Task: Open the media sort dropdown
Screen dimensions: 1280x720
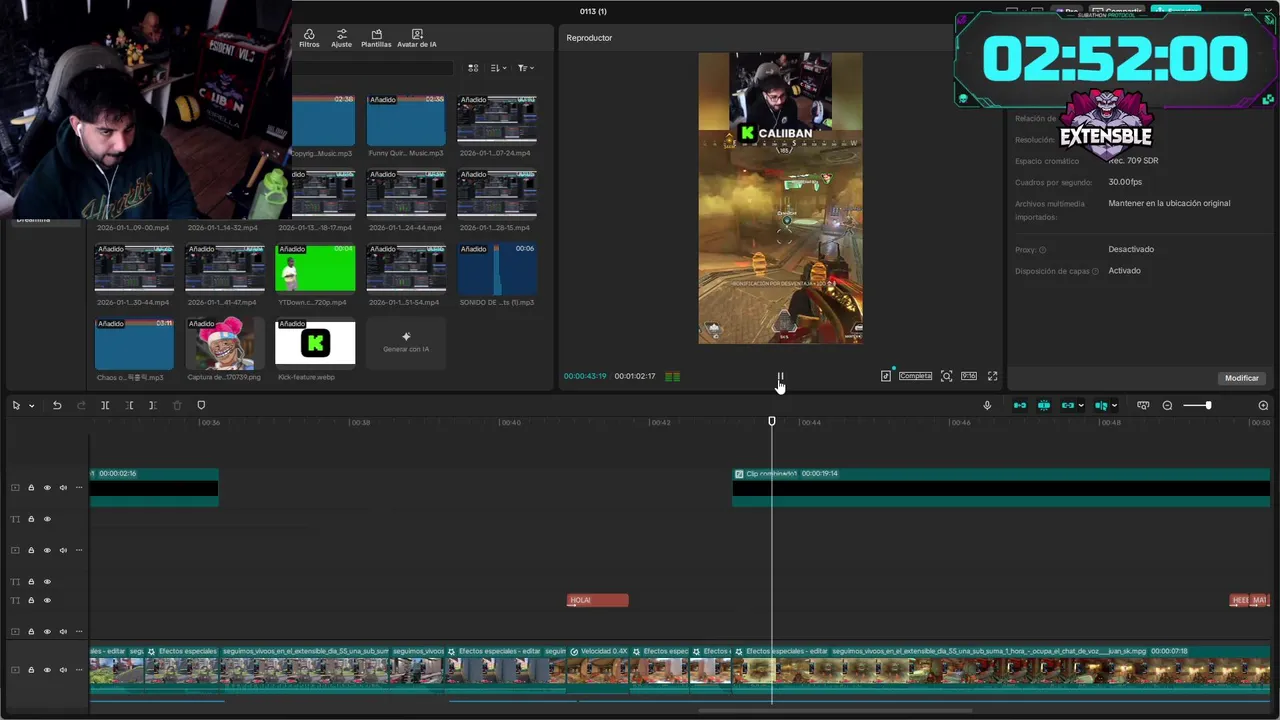Action: coord(498,68)
